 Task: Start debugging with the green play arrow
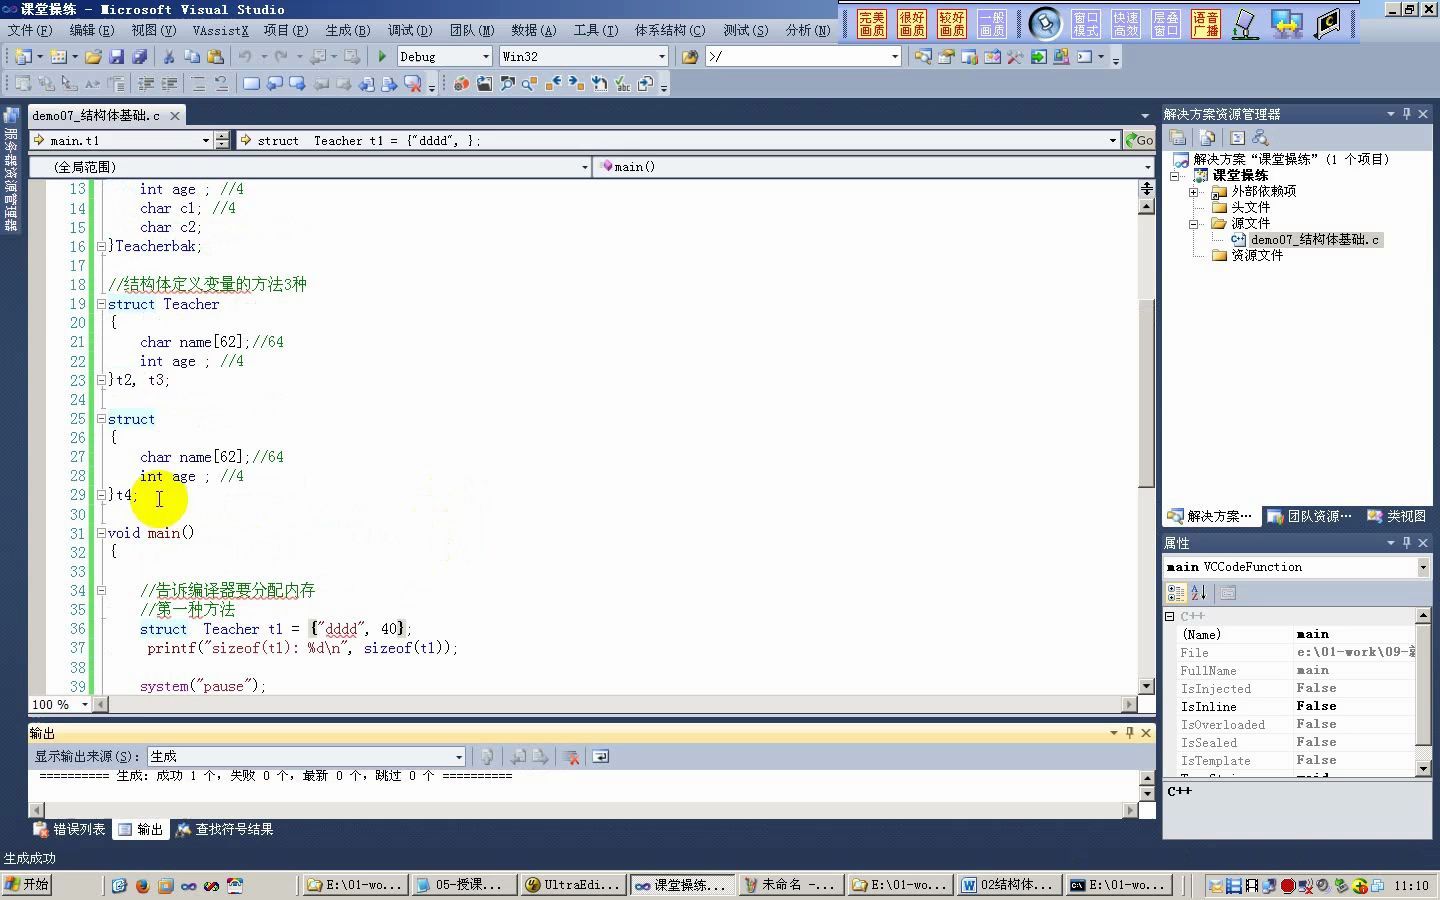click(x=382, y=57)
